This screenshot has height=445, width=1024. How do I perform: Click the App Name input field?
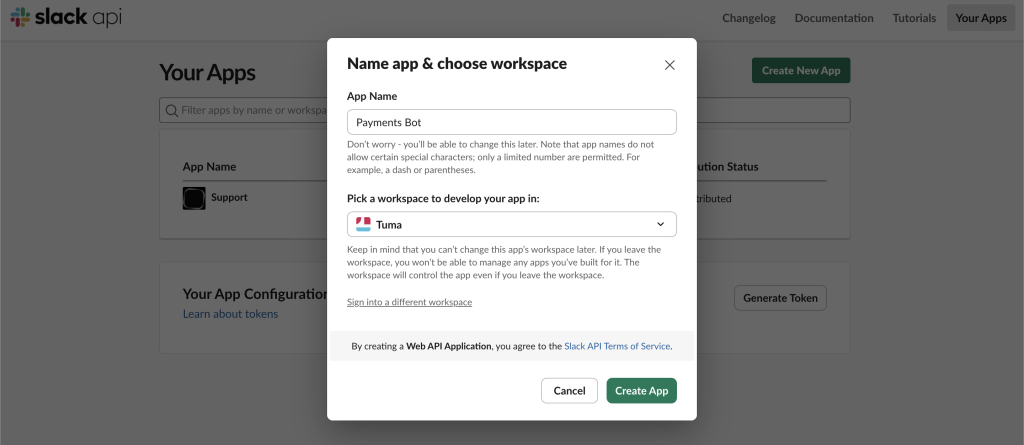click(511, 122)
